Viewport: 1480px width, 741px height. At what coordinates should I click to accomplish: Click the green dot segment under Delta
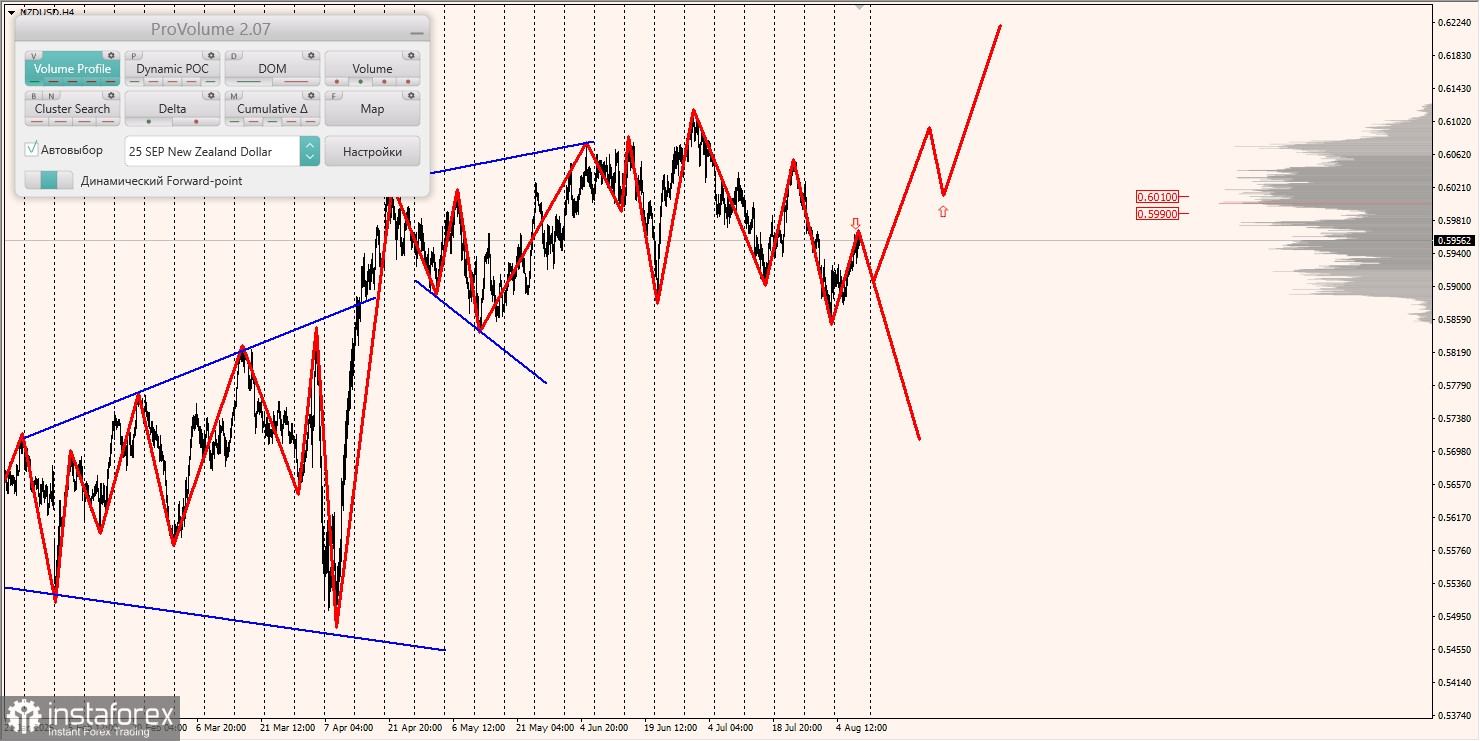click(149, 121)
